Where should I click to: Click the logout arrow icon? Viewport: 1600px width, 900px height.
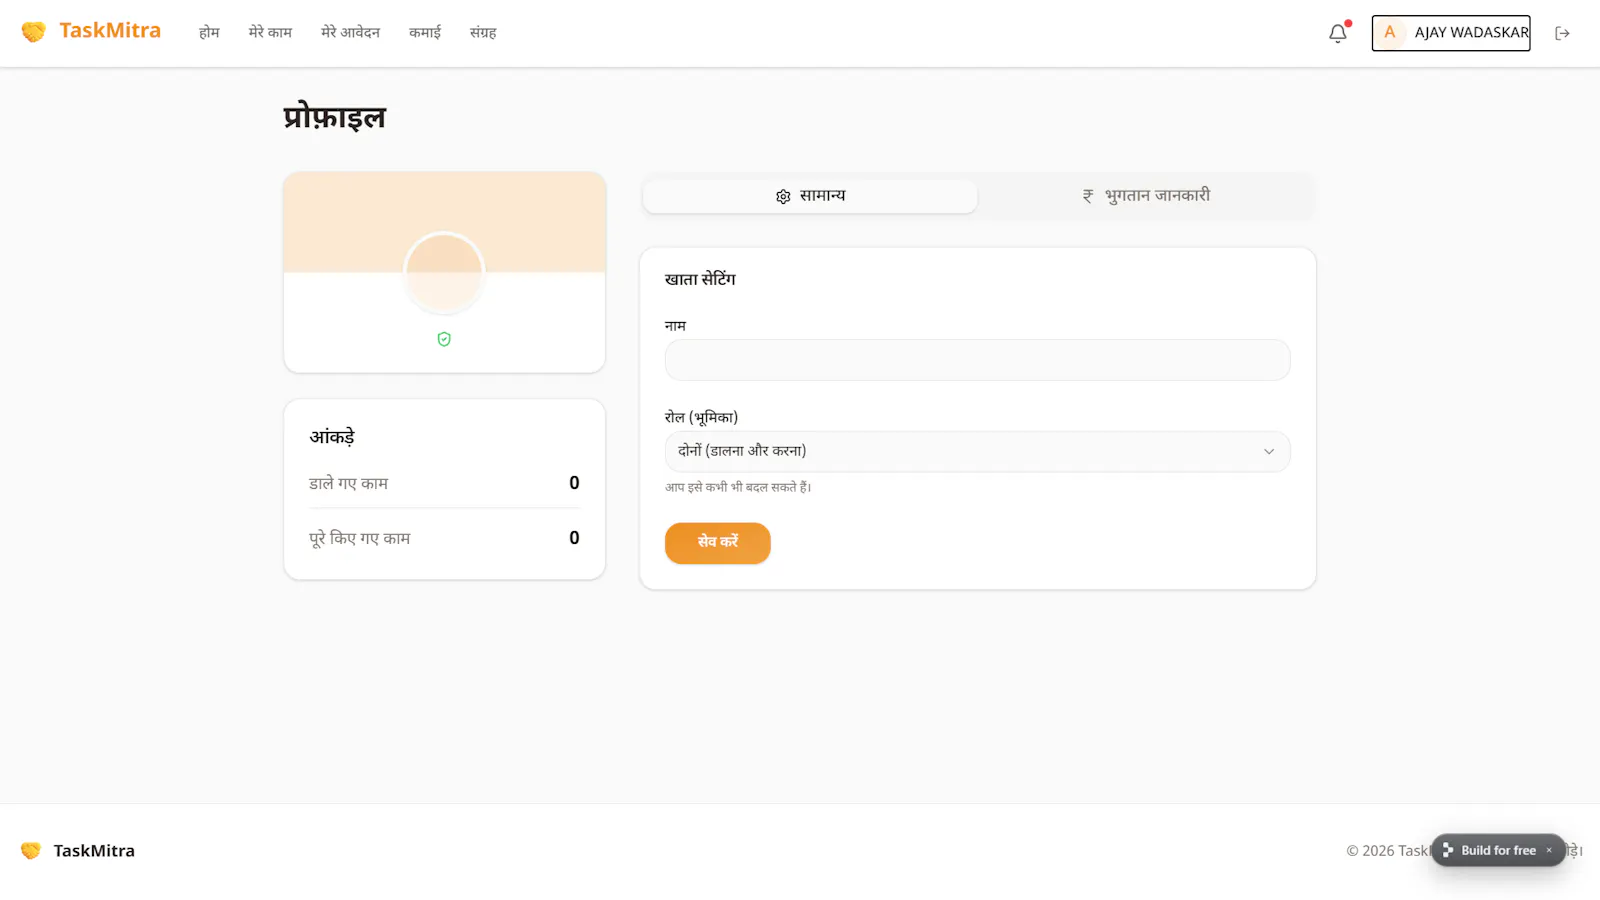(x=1562, y=33)
